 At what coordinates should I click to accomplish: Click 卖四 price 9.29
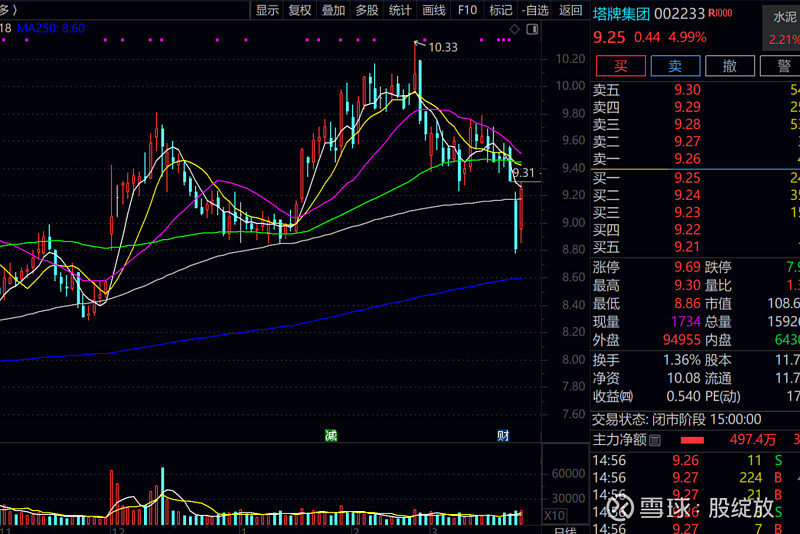point(687,107)
